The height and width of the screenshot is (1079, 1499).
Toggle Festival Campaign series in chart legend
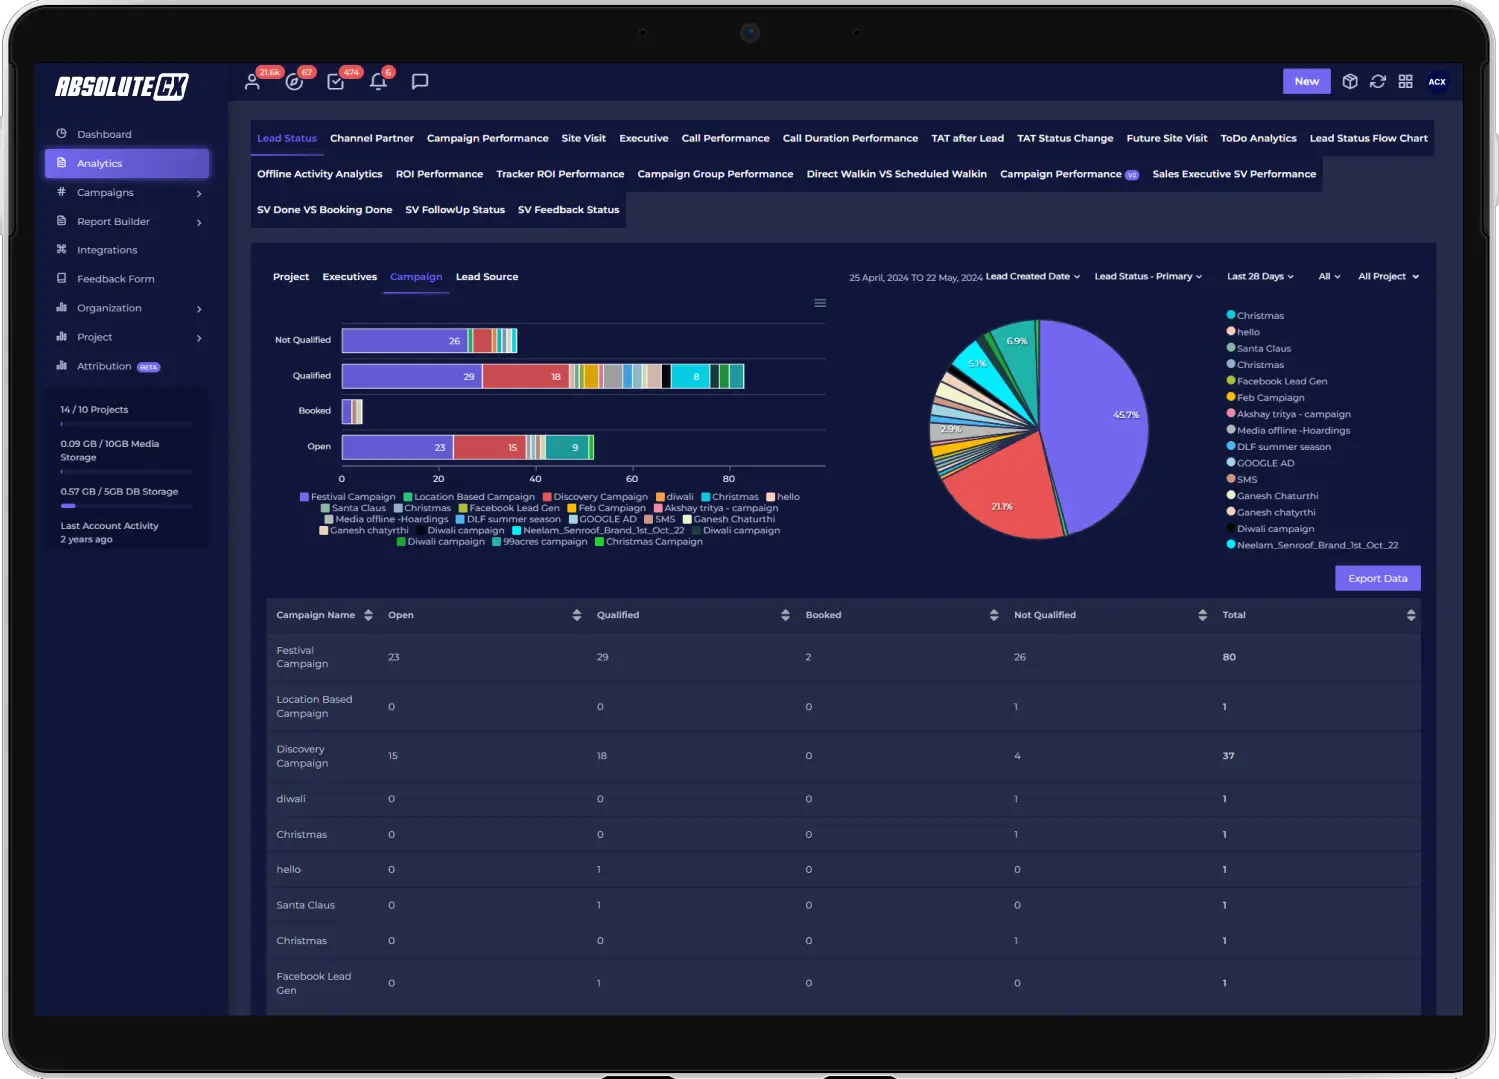click(348, 497)
